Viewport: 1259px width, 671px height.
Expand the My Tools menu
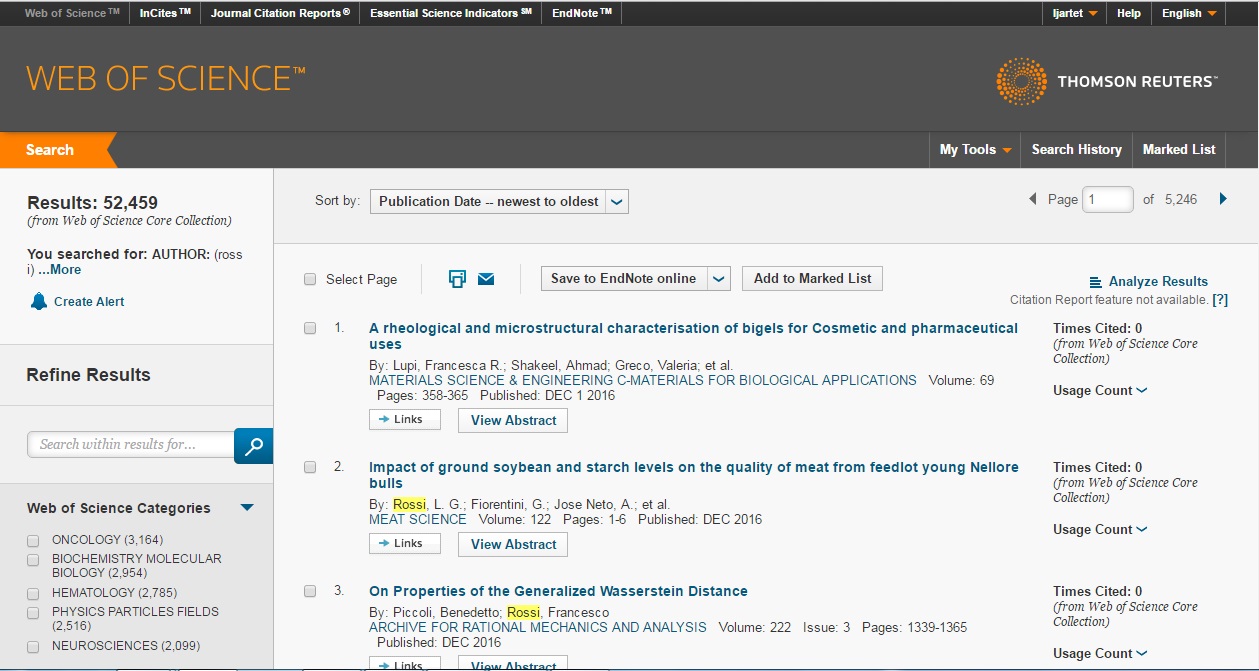(975, 149)
